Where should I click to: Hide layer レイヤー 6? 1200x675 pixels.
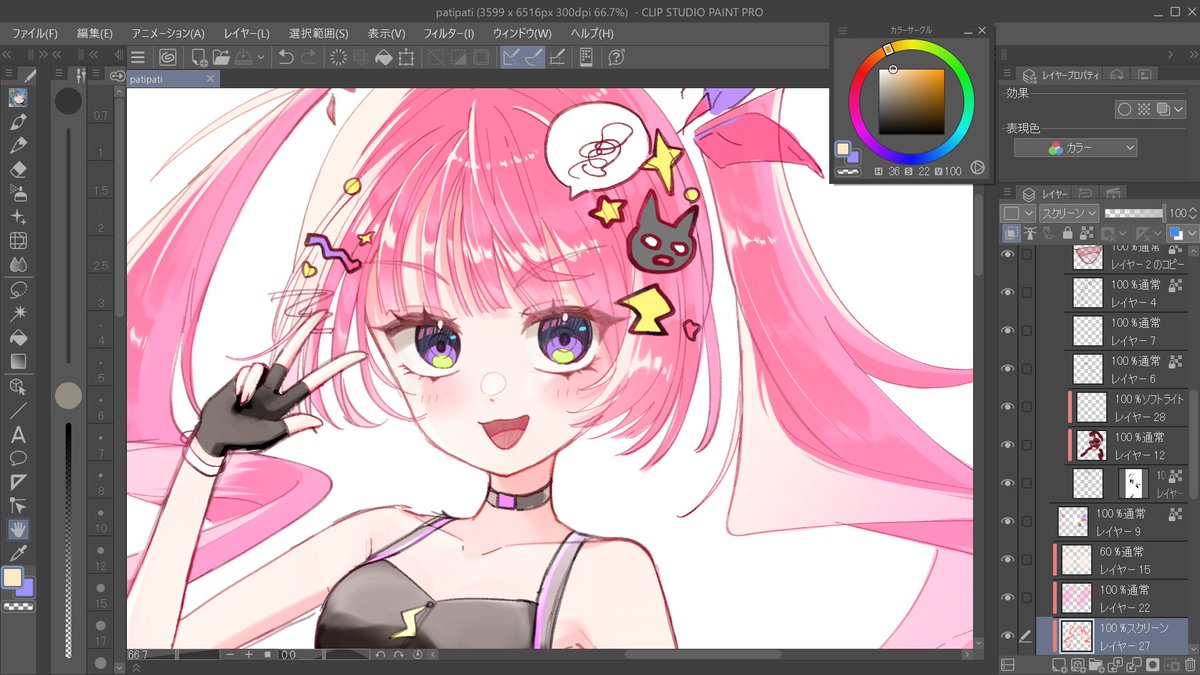click(x=1008, y=368)
